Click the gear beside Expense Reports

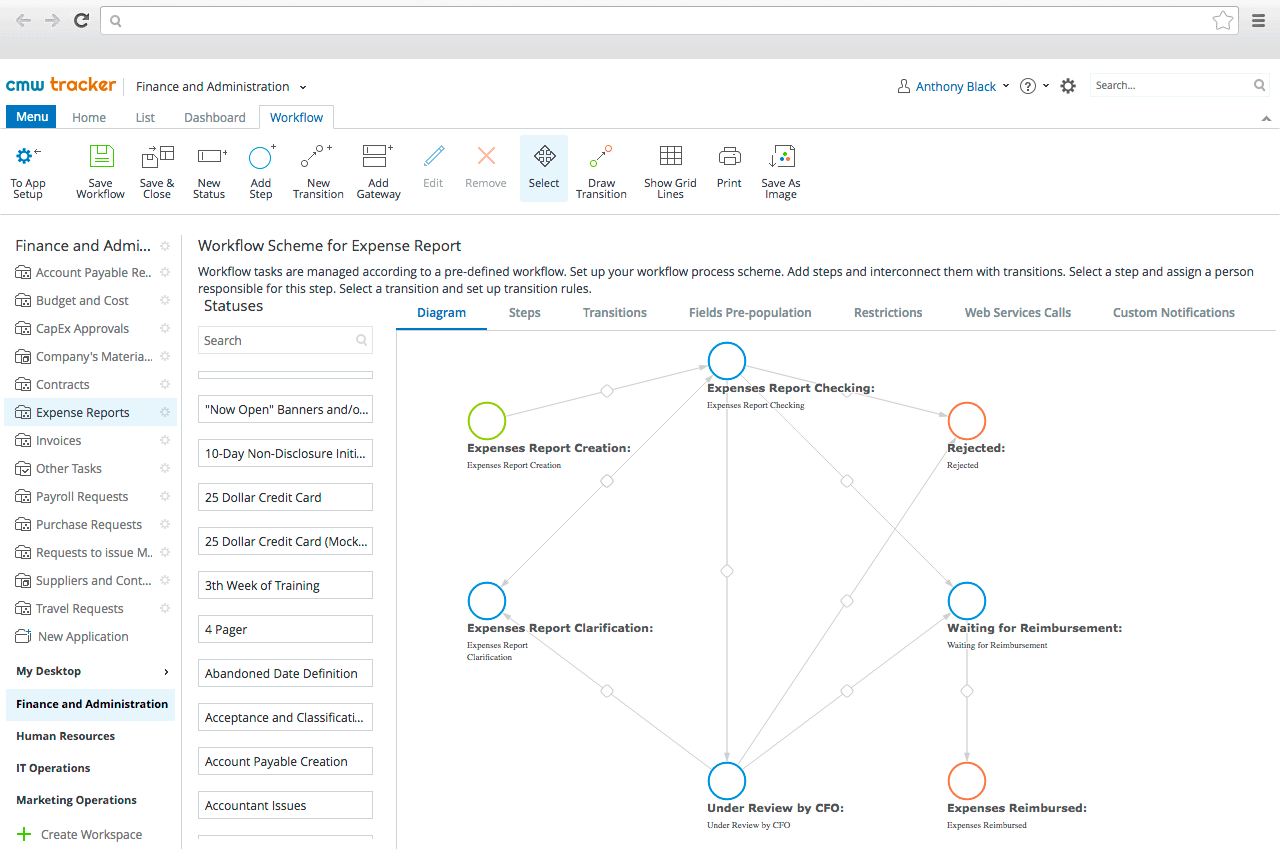tap(165, 412)
